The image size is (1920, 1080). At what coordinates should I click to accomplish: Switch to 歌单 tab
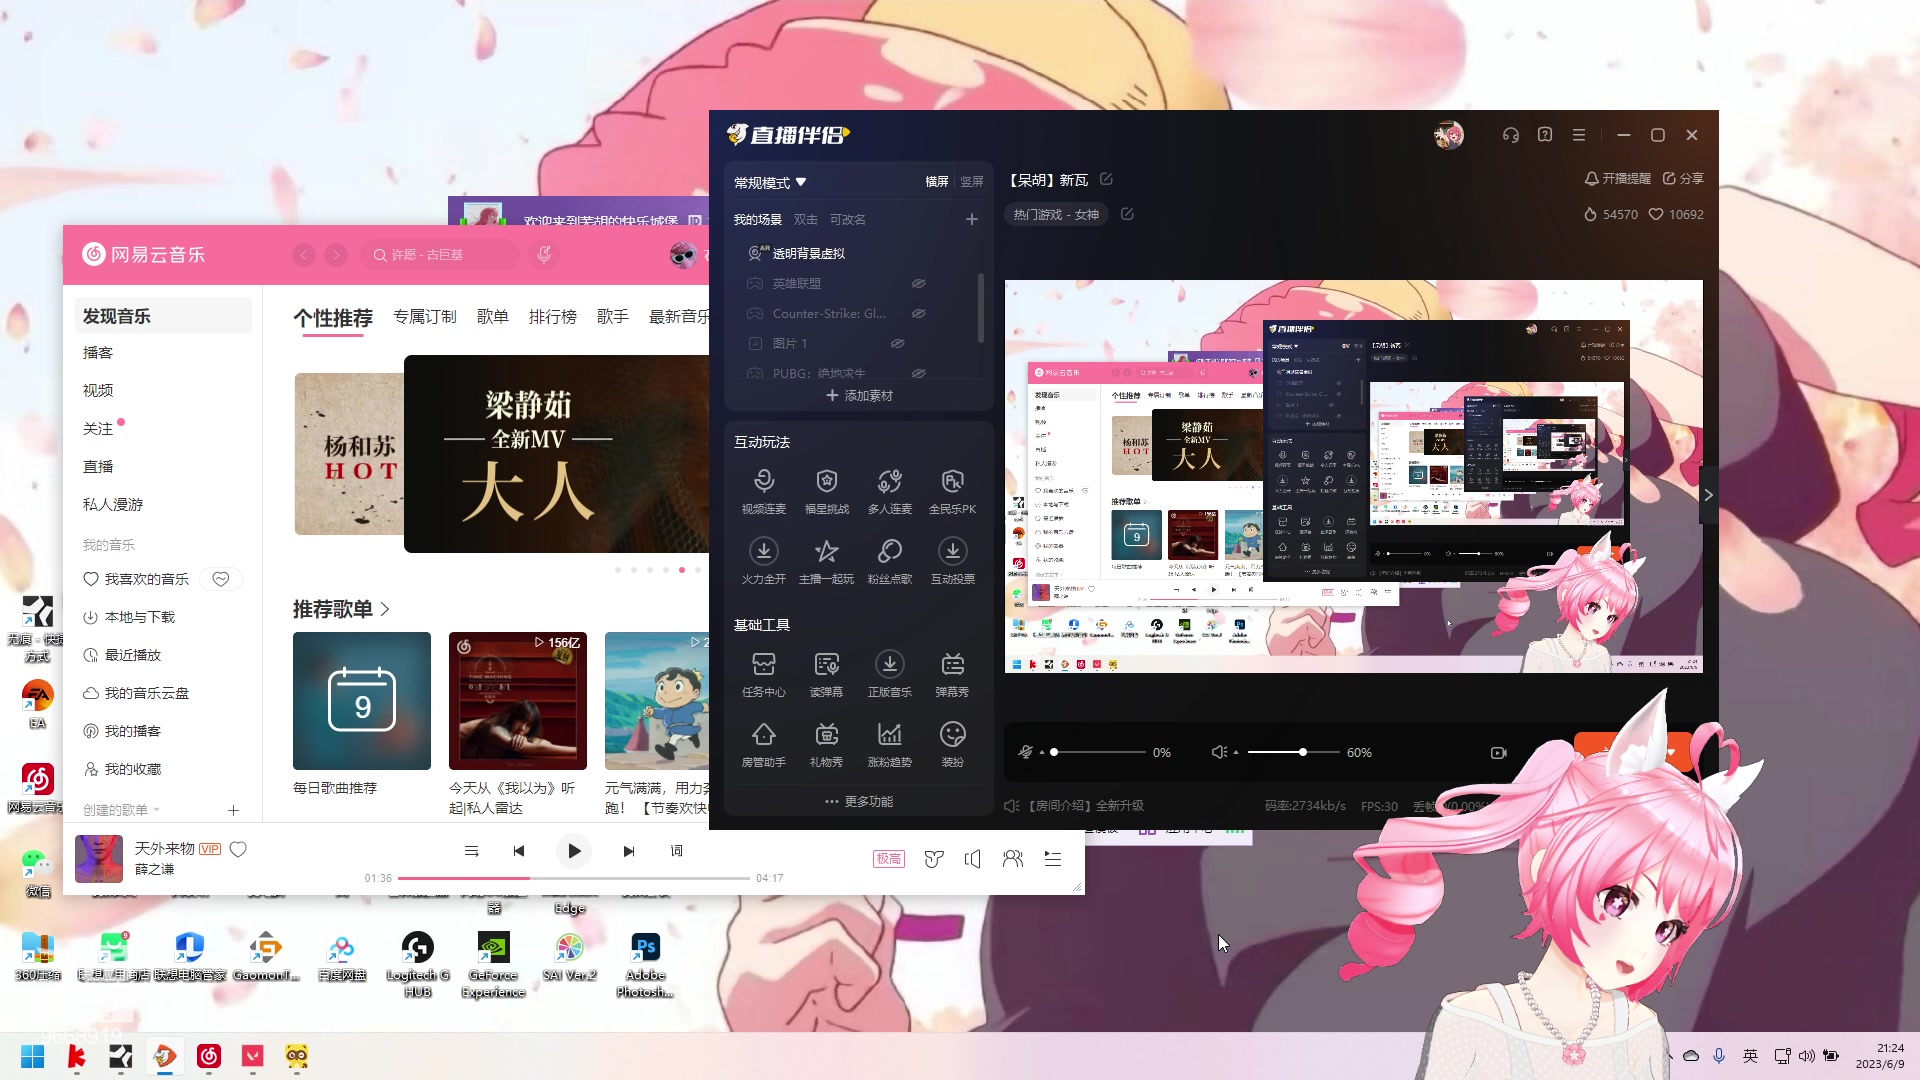click(493, 317)
